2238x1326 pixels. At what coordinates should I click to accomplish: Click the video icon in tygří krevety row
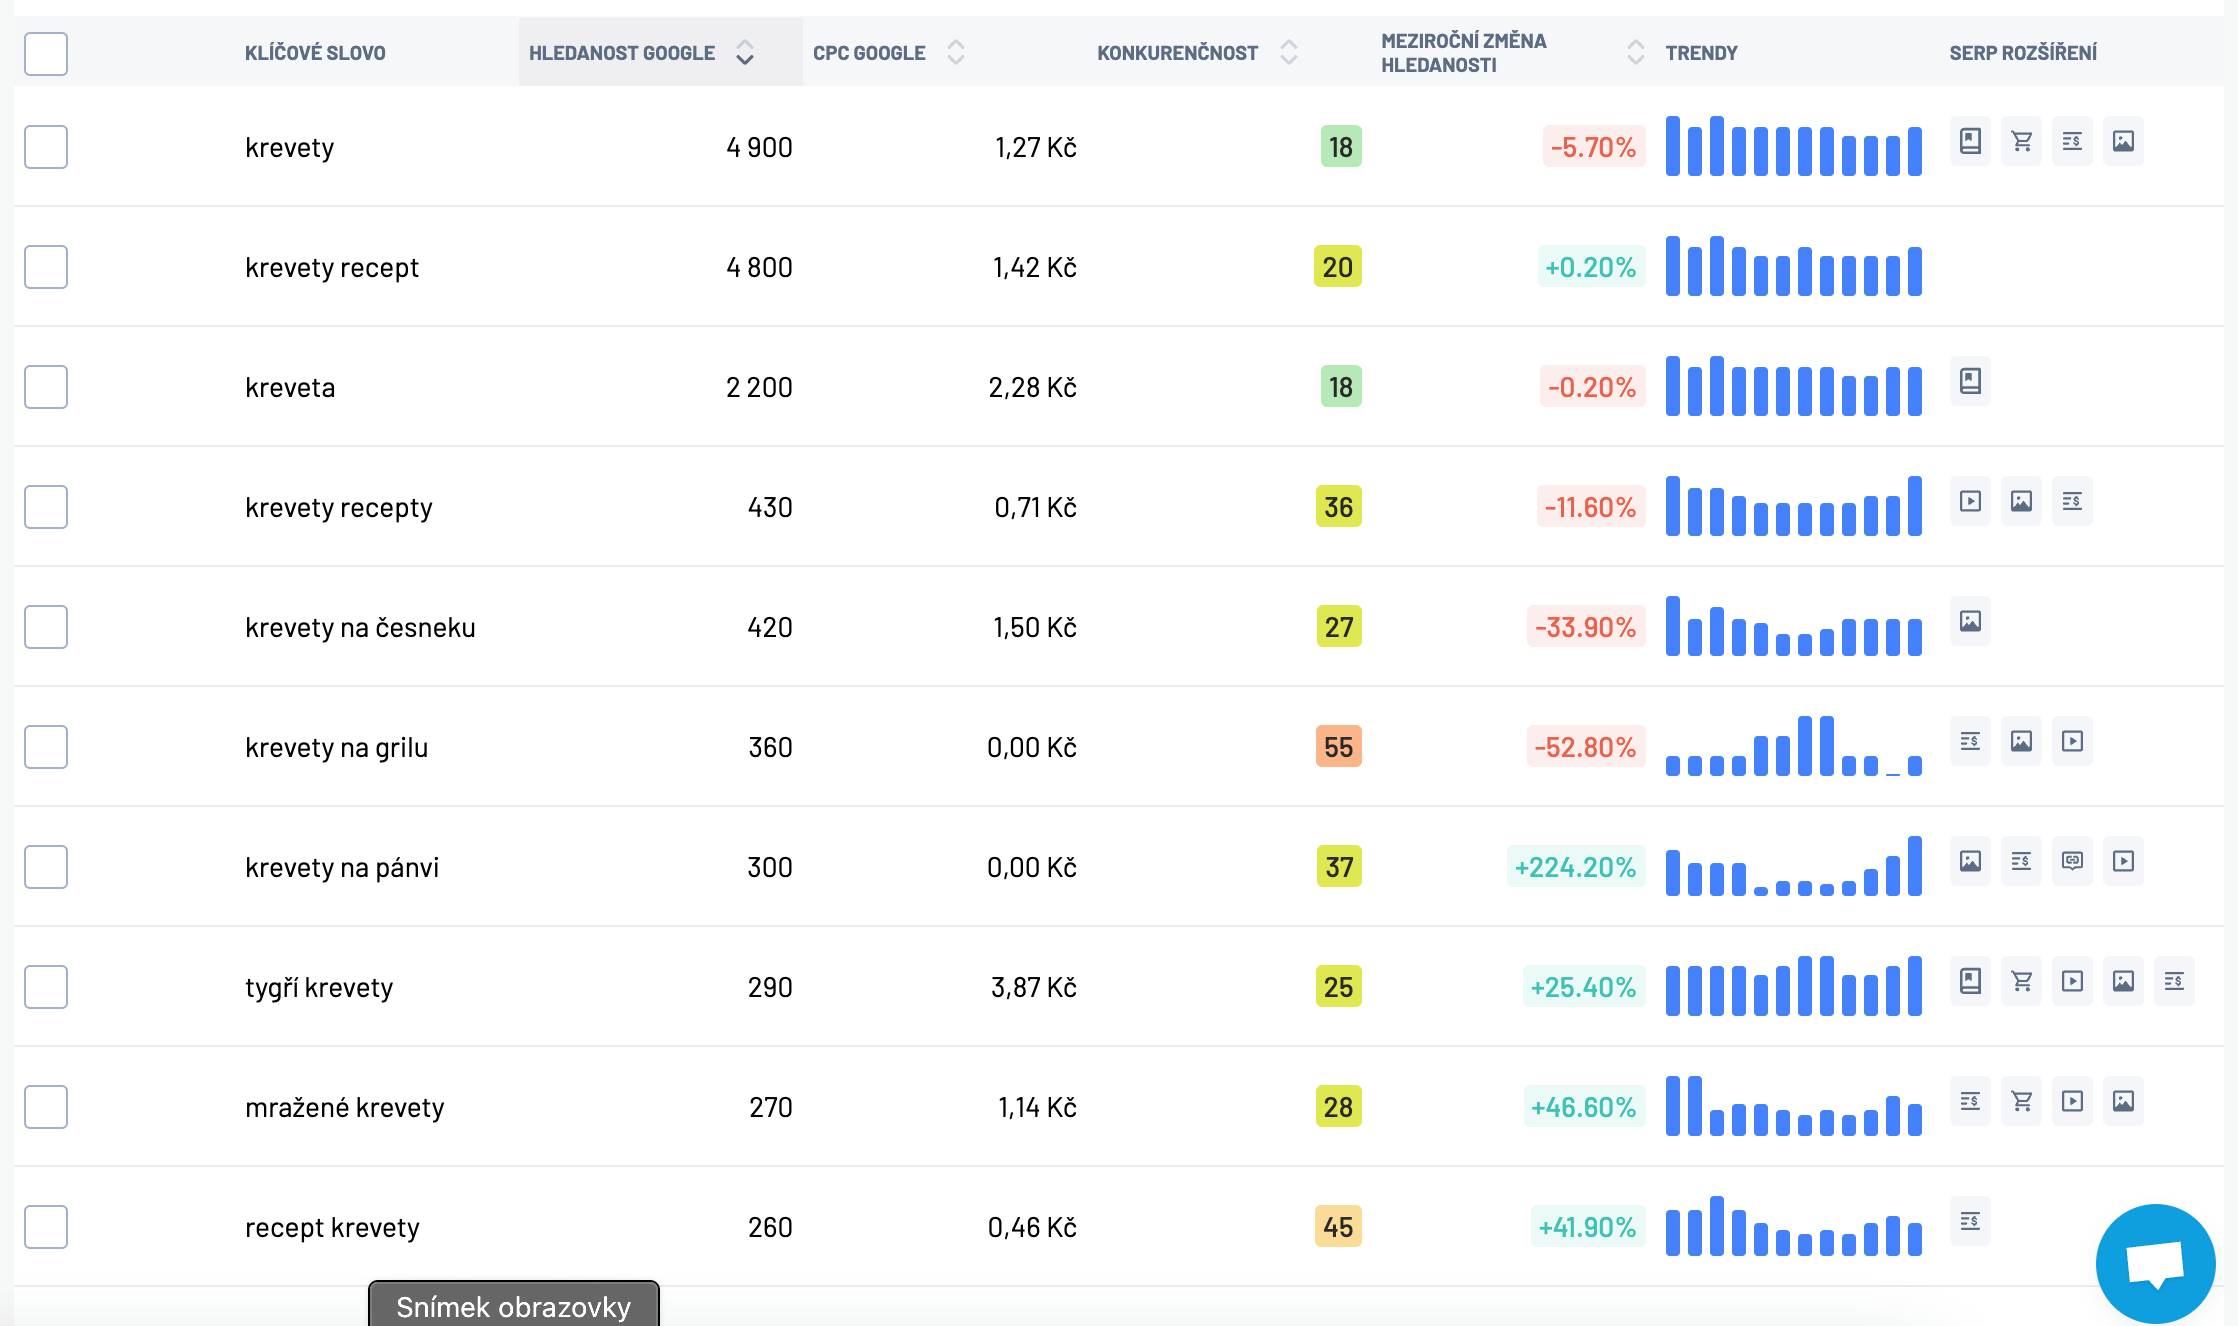click(x=2072, y=981)
